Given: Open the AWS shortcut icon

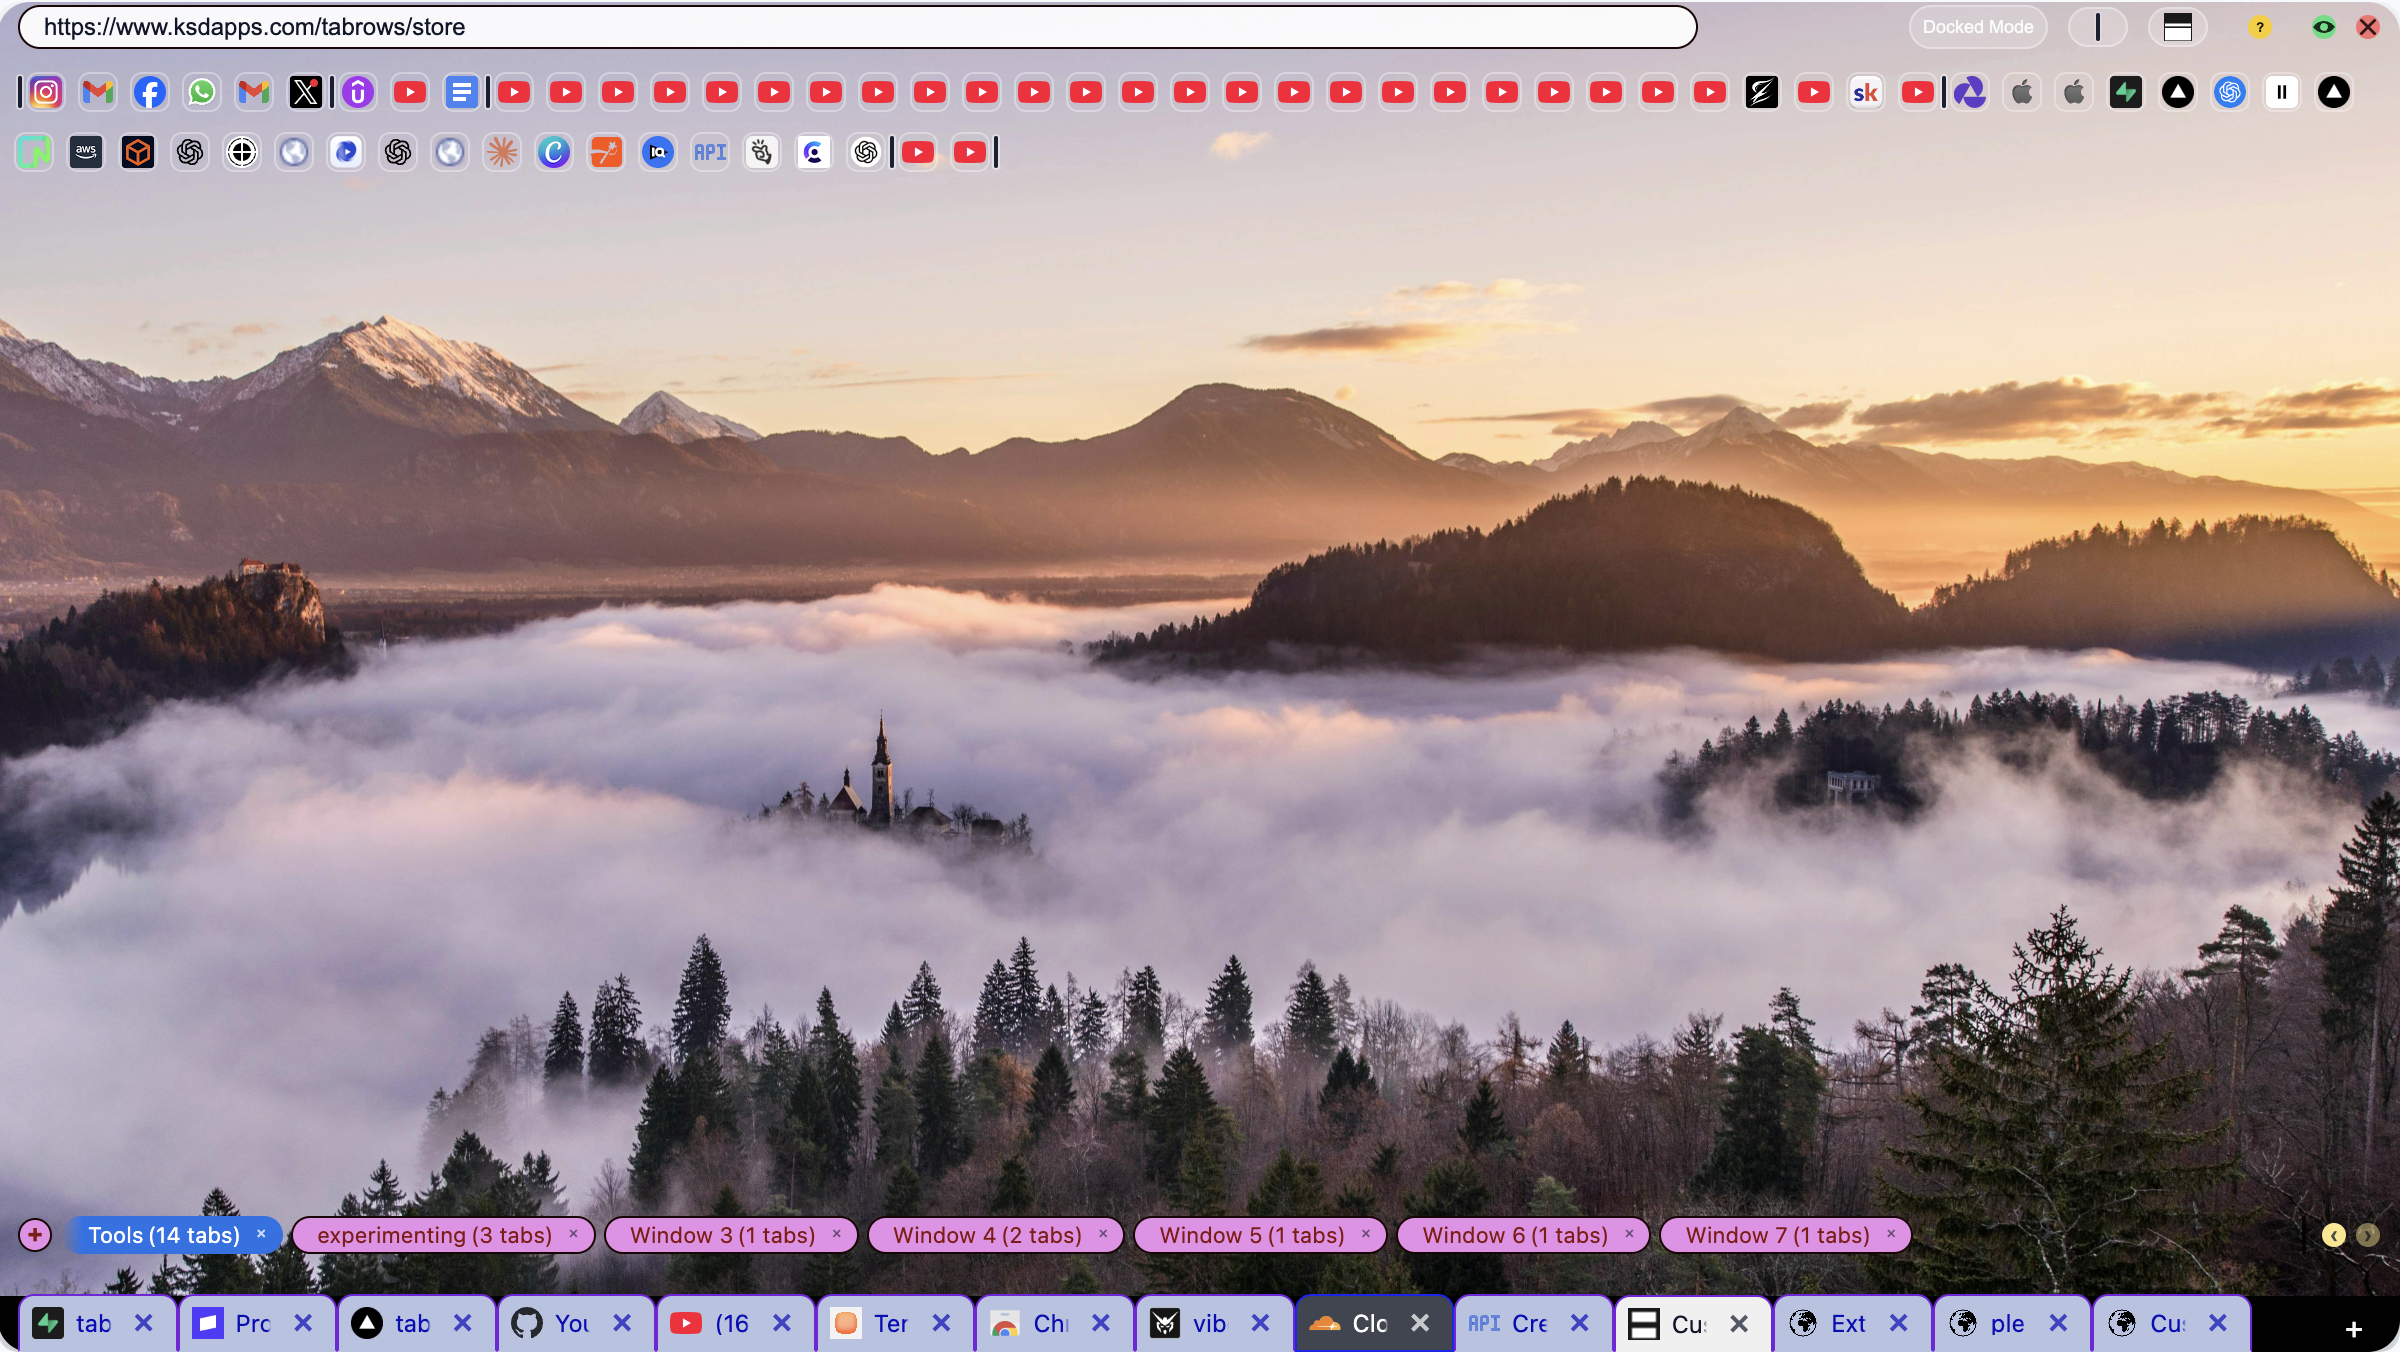Looking at the screenshot, I should (86, 152).
